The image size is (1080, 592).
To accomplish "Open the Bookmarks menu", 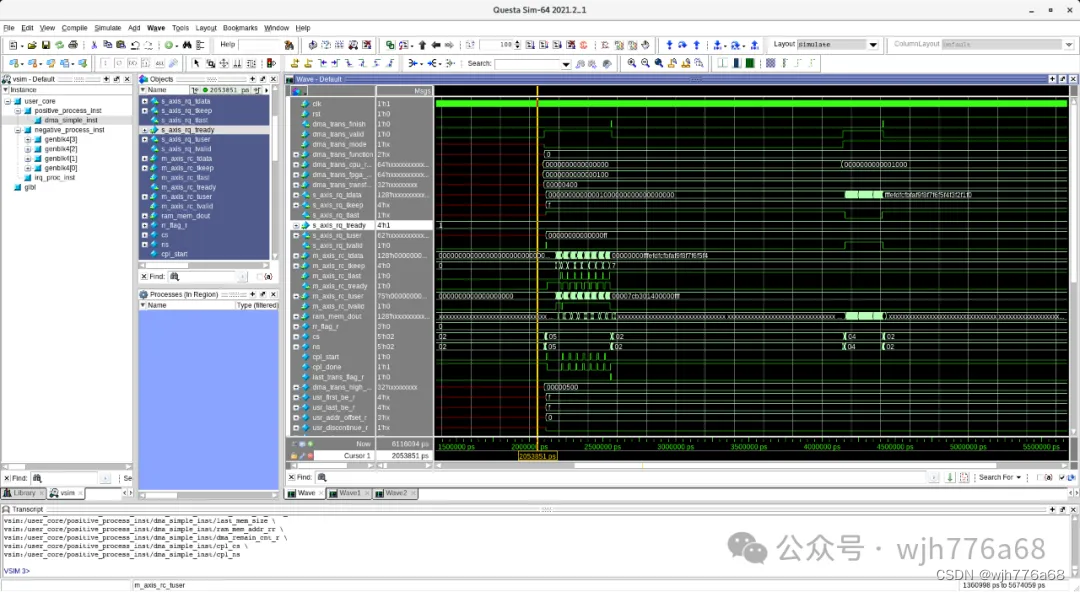I will pos(240,28).
